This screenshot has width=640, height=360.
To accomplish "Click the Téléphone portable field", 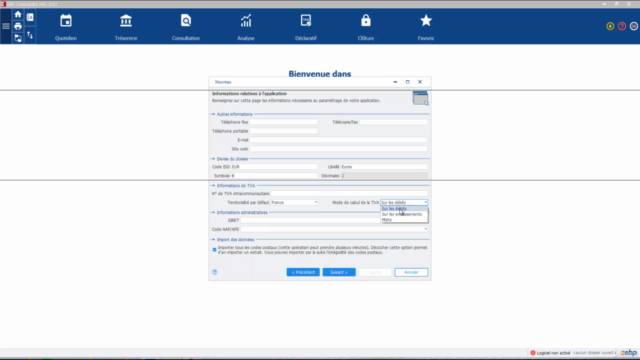I will (x=284, y=131).
